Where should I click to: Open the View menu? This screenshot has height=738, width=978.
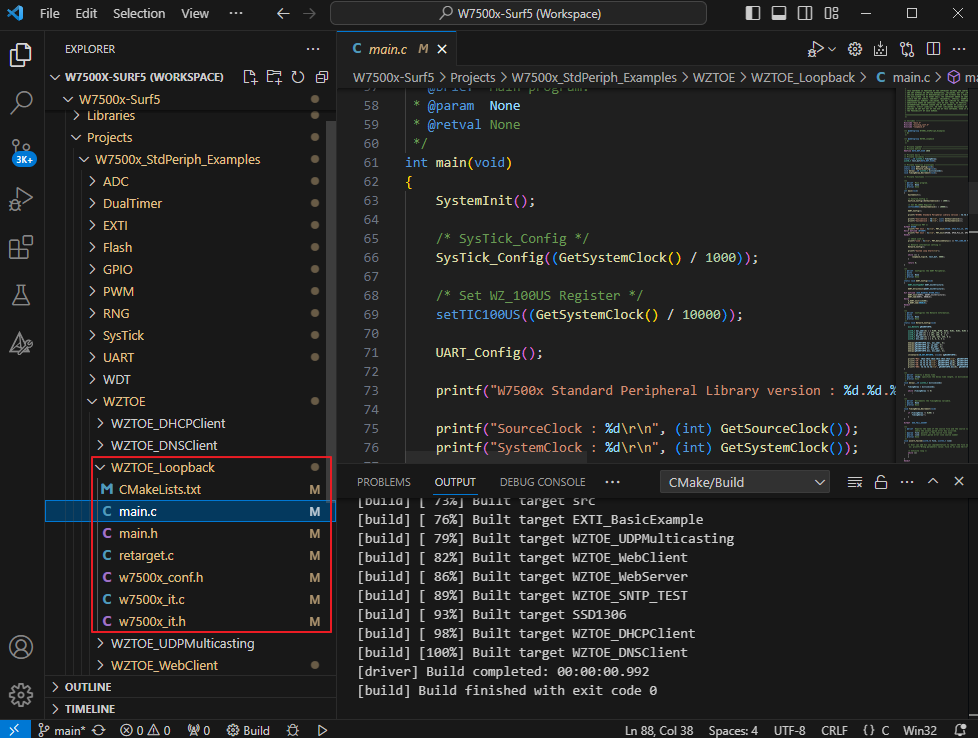click(194, 13)
